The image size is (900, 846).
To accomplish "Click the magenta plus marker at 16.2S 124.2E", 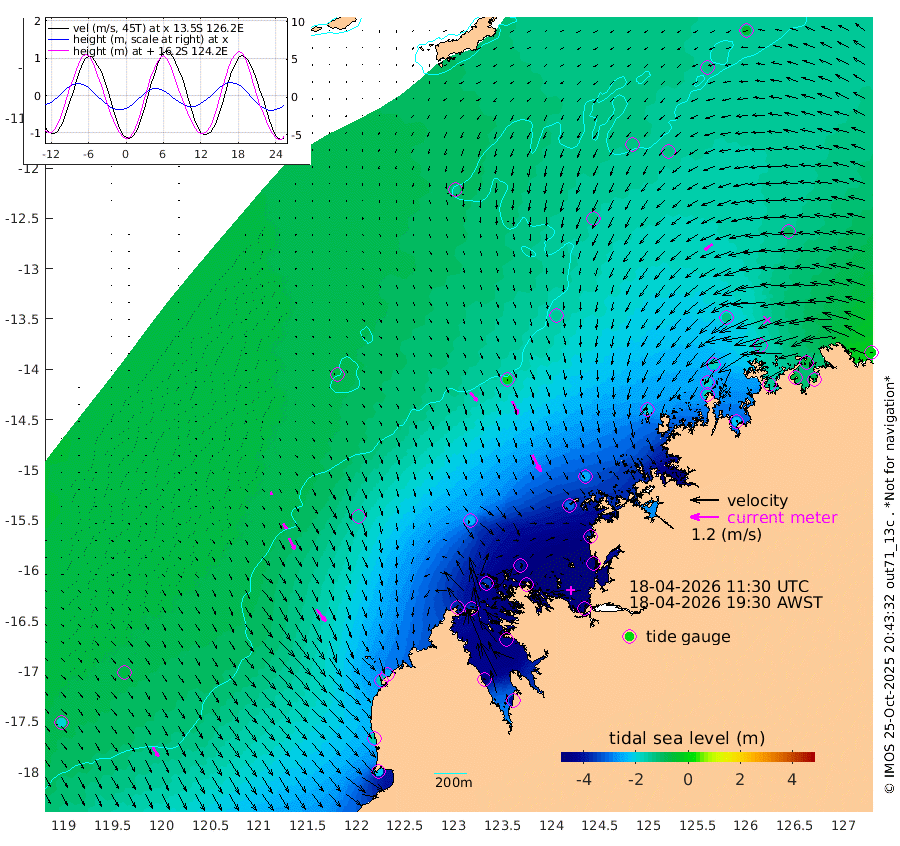I will pyautogui.click(x=571, y=590).
